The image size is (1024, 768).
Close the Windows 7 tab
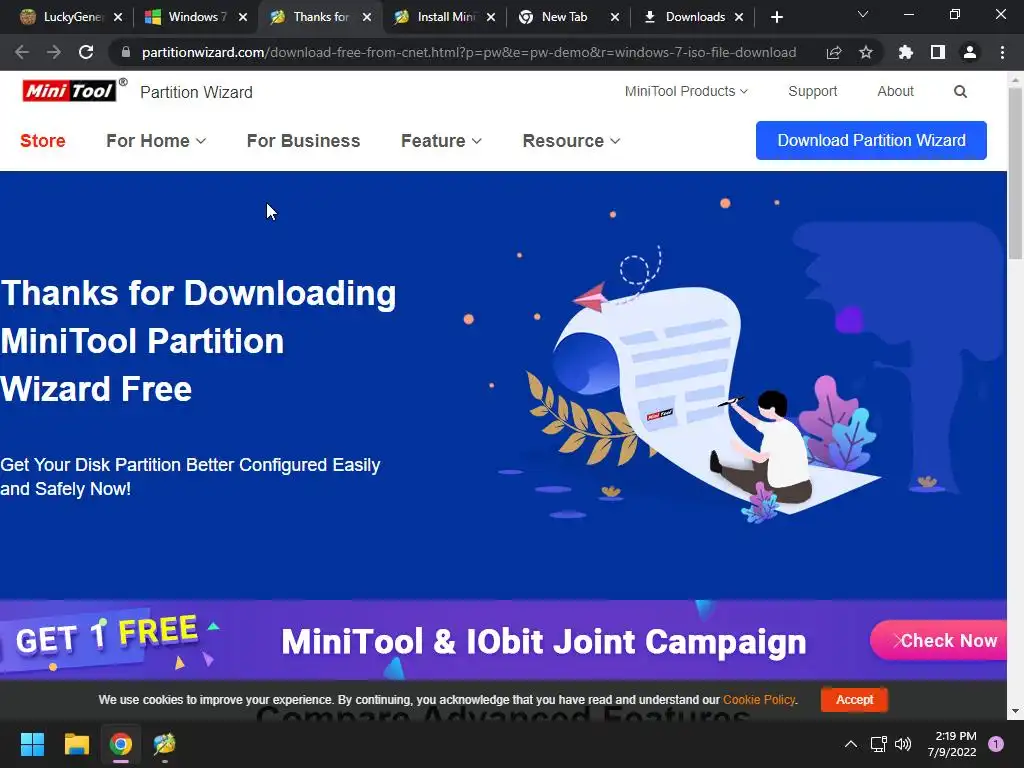tap(243, 17)
